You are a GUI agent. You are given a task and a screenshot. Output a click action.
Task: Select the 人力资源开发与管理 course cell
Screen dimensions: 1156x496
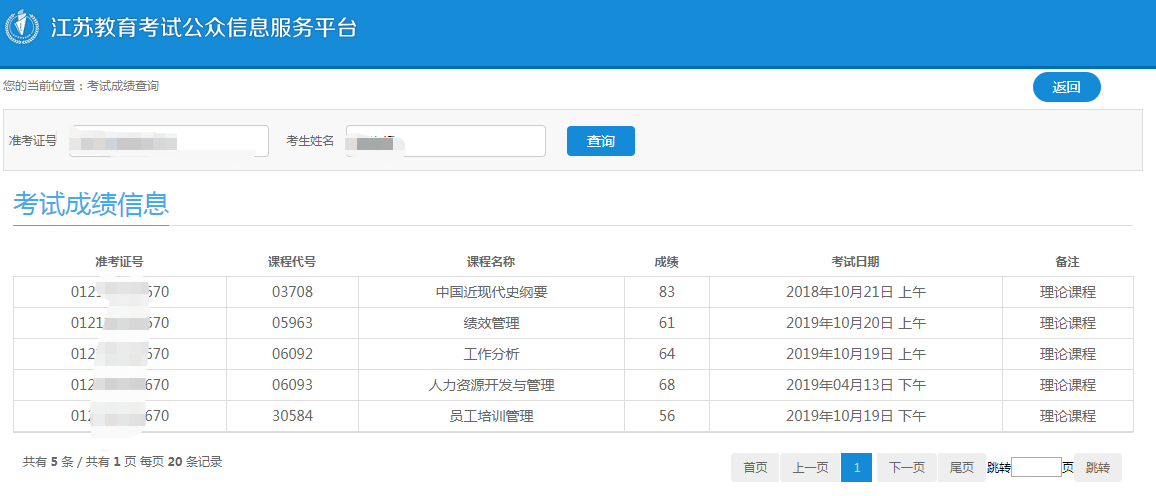pyautogui.click(x=491, y=386)
